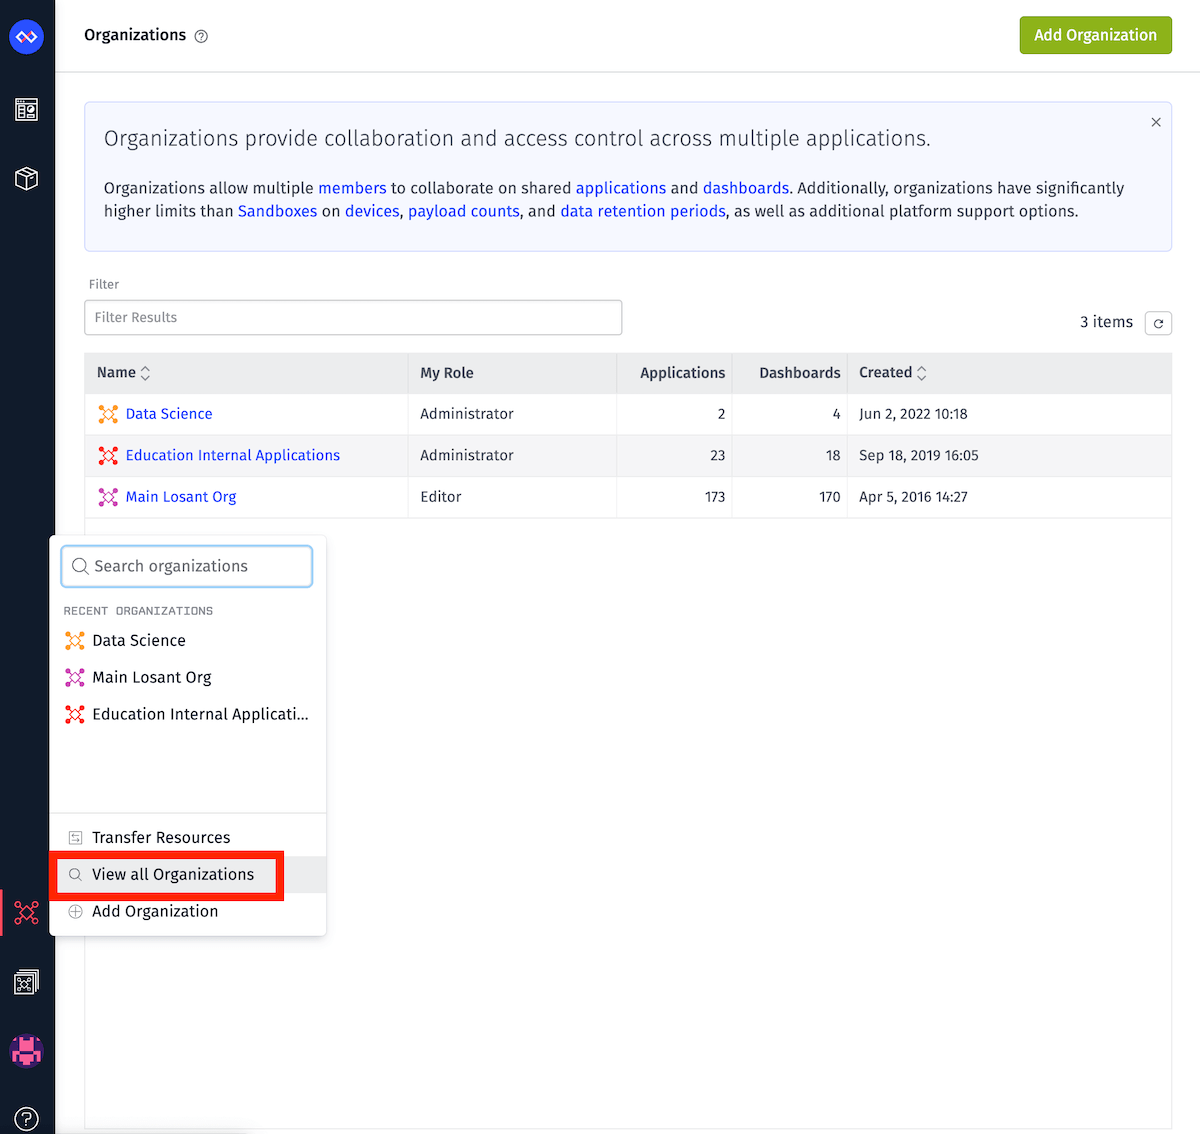Refresh the organizations list
The height and width of the screenshot is (1134, 1200).
point(1158,323)
